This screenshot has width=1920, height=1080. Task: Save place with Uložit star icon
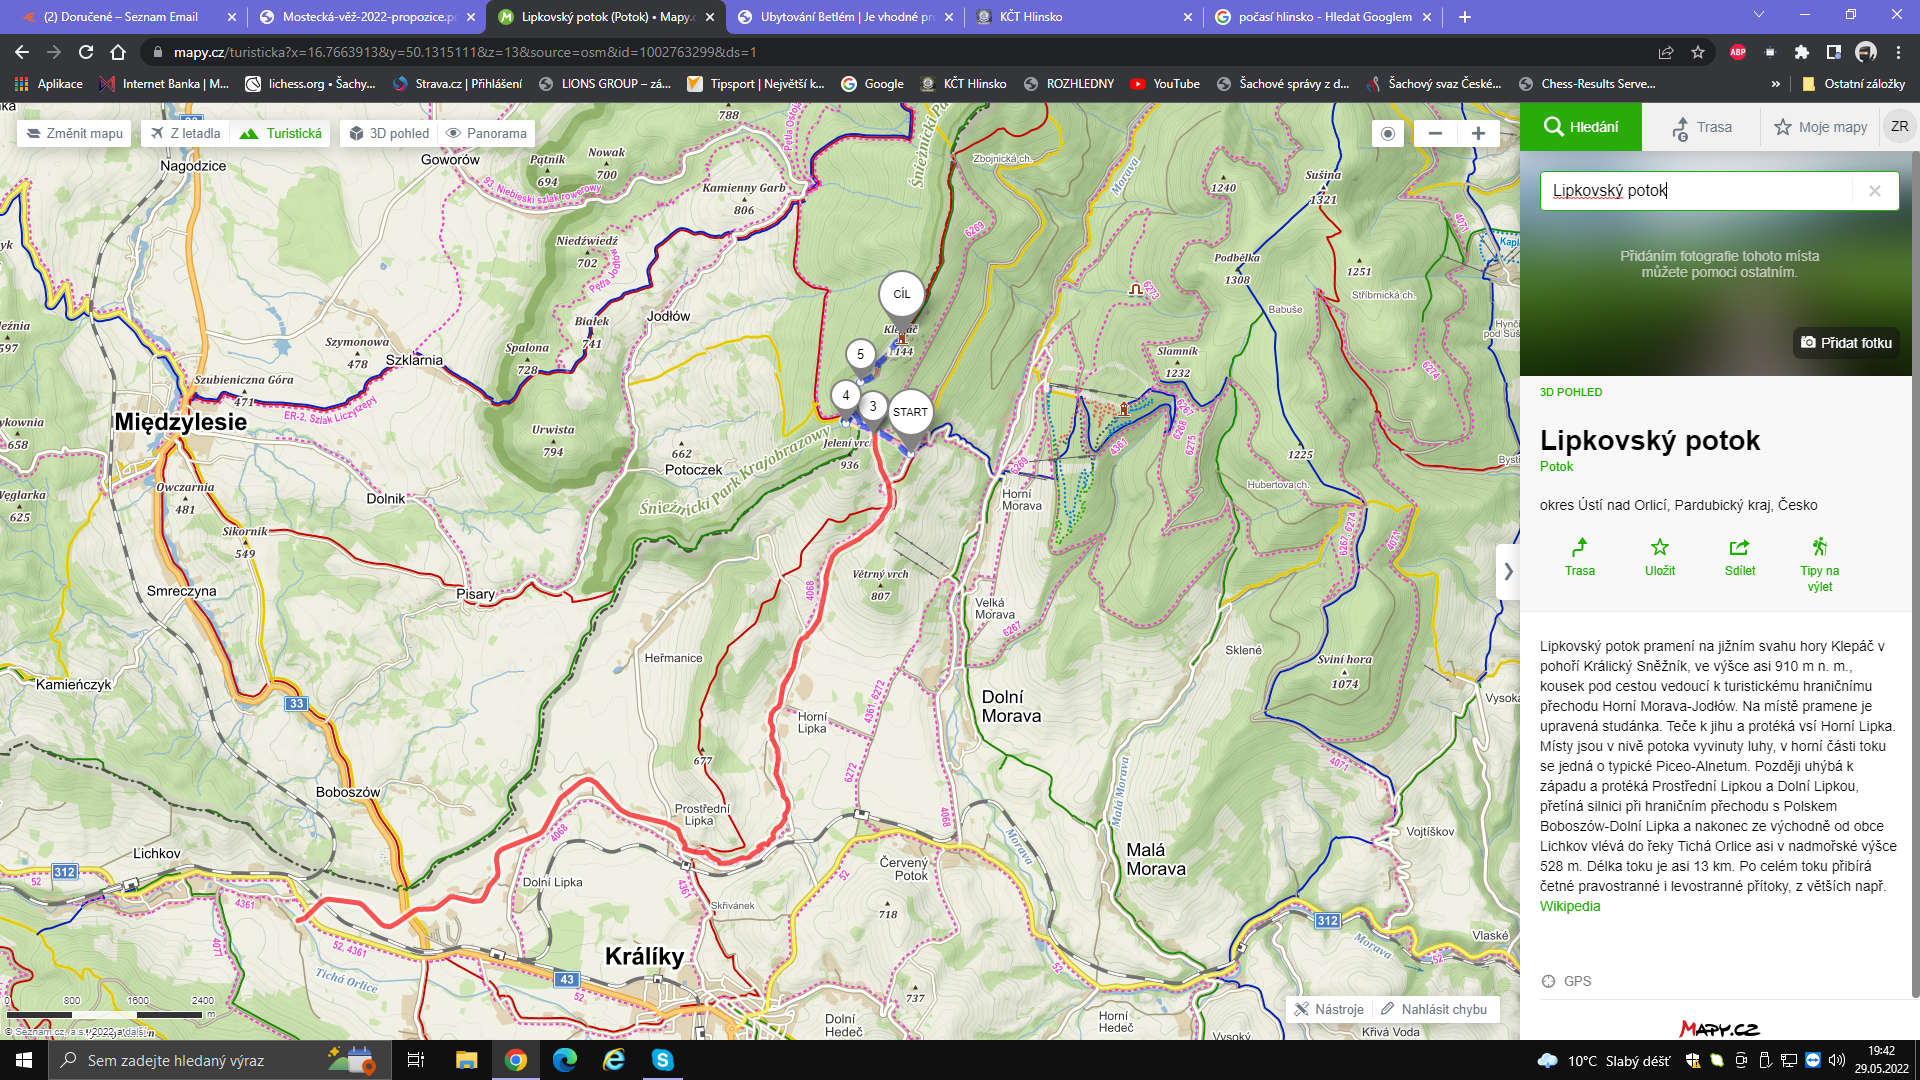(x=1659, y=548)
